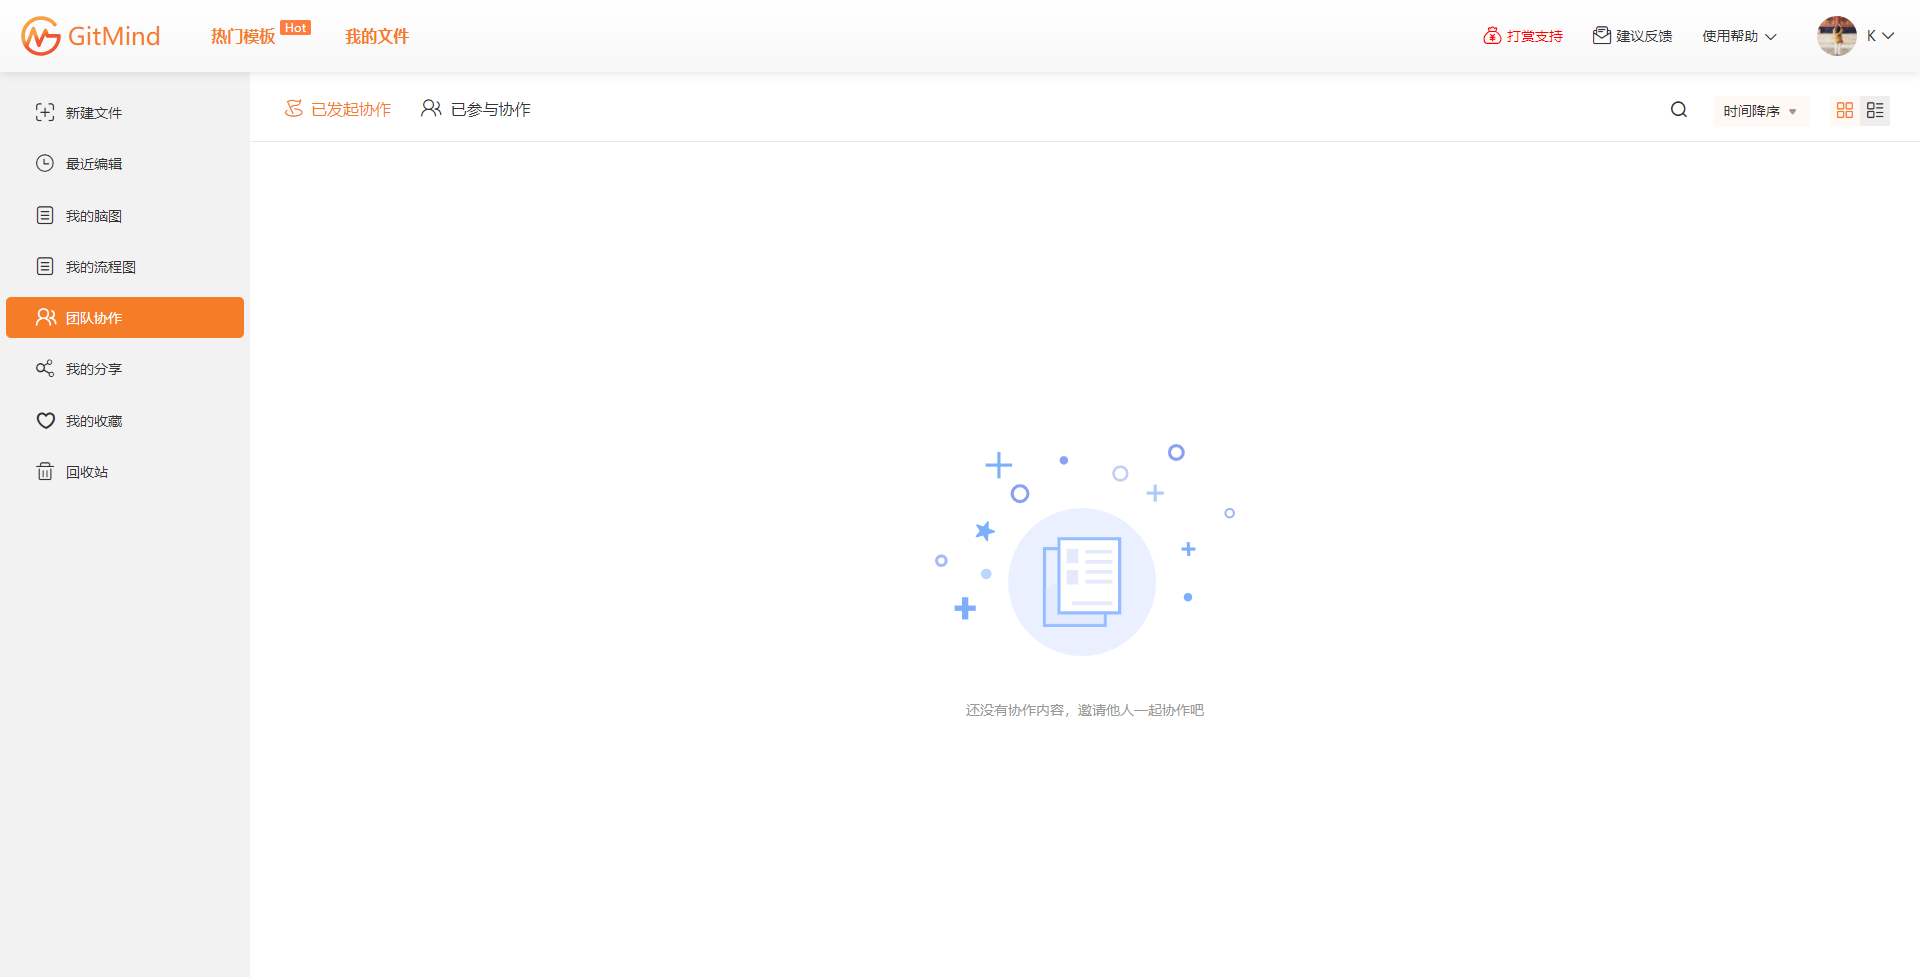Image resolution: width=1920 pixels, height=977 pixels.
Task: Click the search magnifier icon
Action: [1679, 110]
